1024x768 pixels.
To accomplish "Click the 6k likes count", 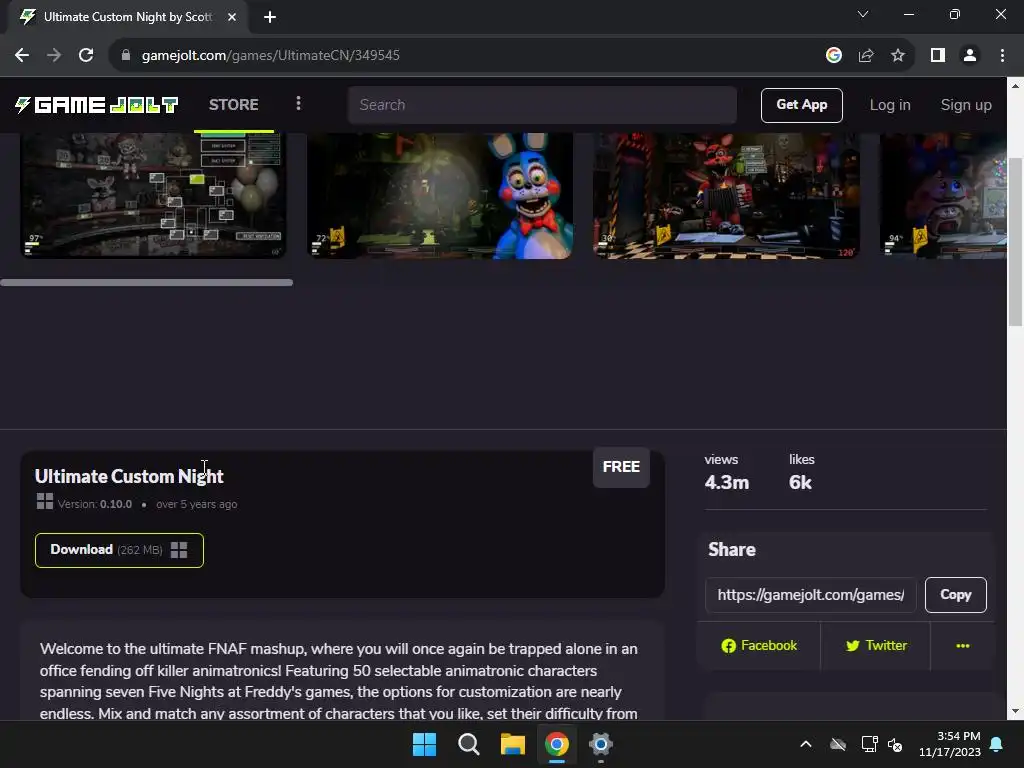I will coord(800,483).
